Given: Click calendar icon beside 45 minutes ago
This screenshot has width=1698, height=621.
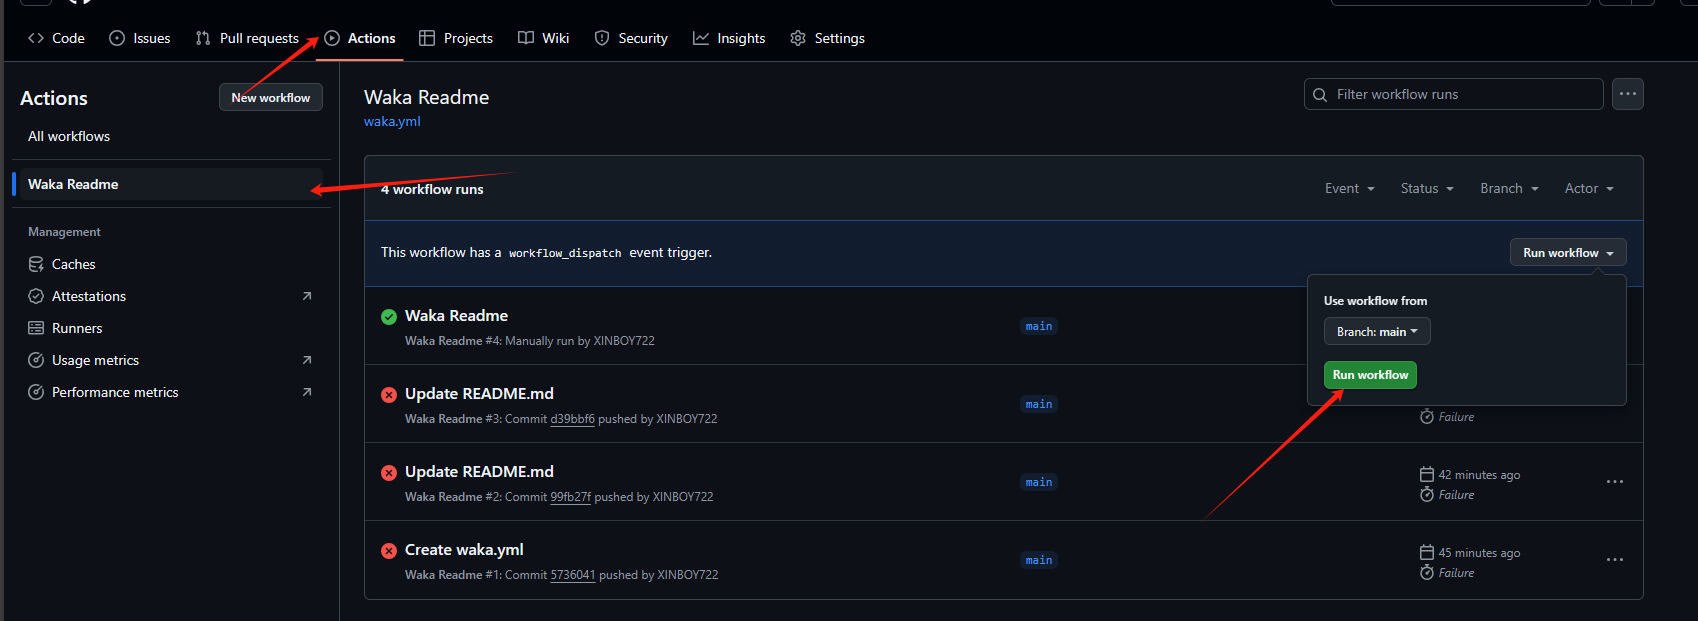Looking at the screenshot, I should 1427,552.
